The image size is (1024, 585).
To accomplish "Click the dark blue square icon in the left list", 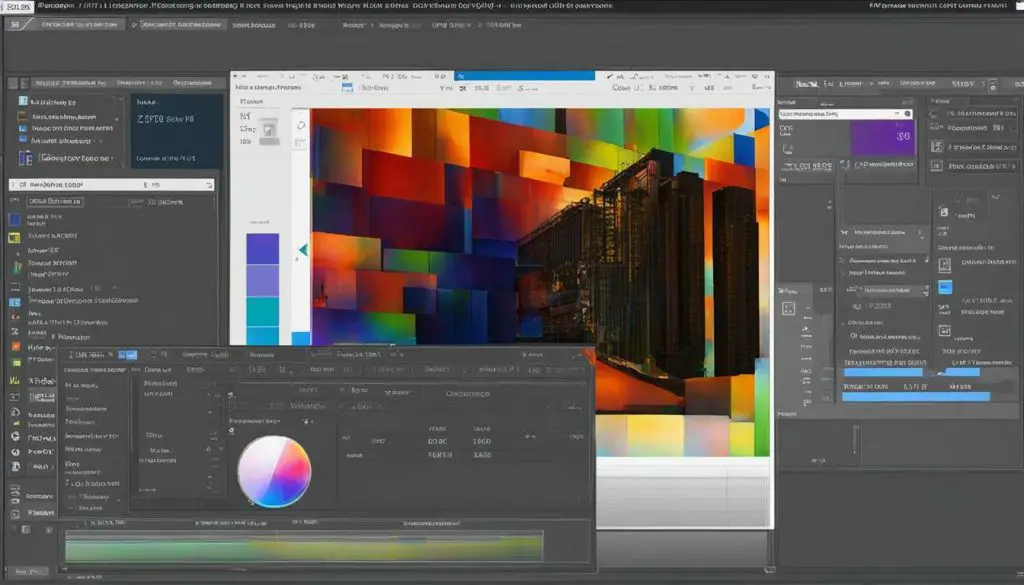I will coord(14,219).
